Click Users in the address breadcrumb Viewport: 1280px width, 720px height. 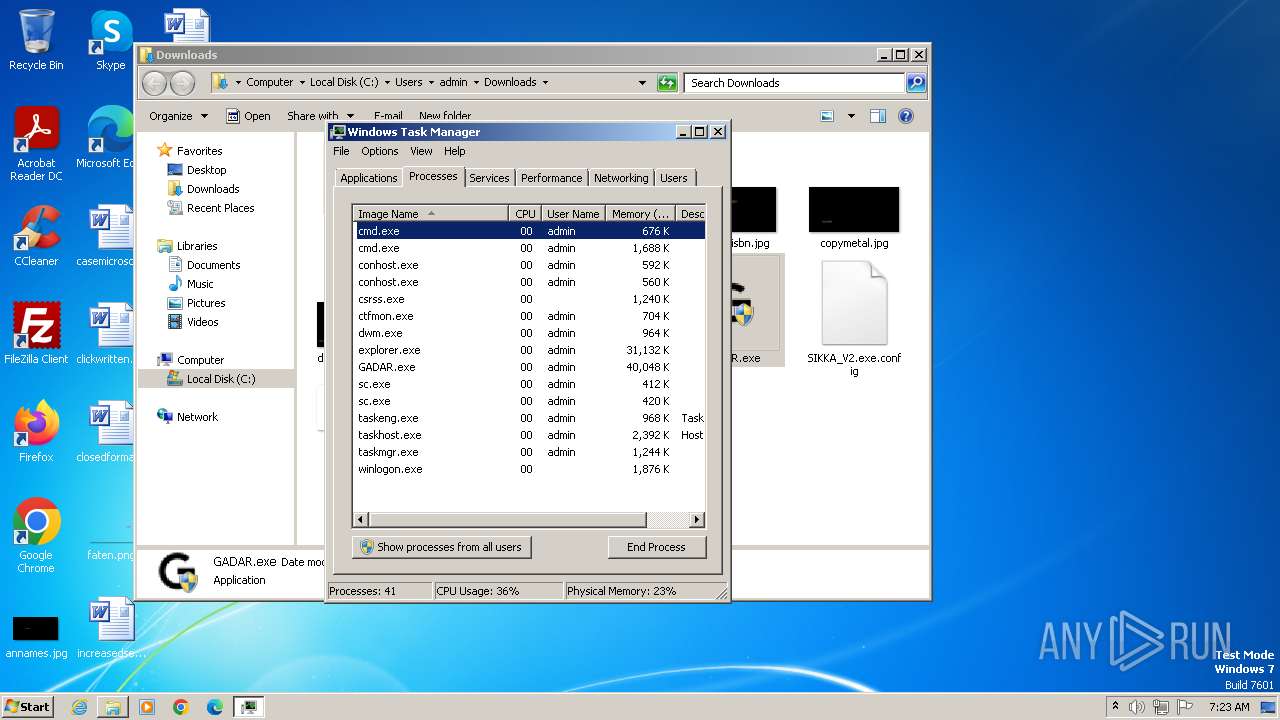pos(408,83)
